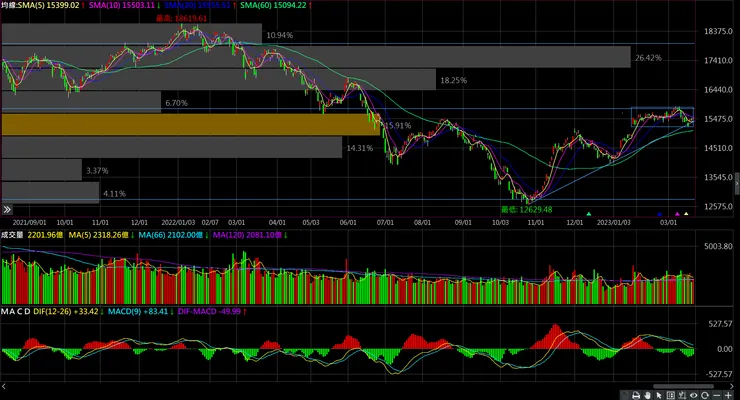Screen dimensions: 740x400
Task: Click the 15475.0 price axis label
Action: [x=718, y=119]
